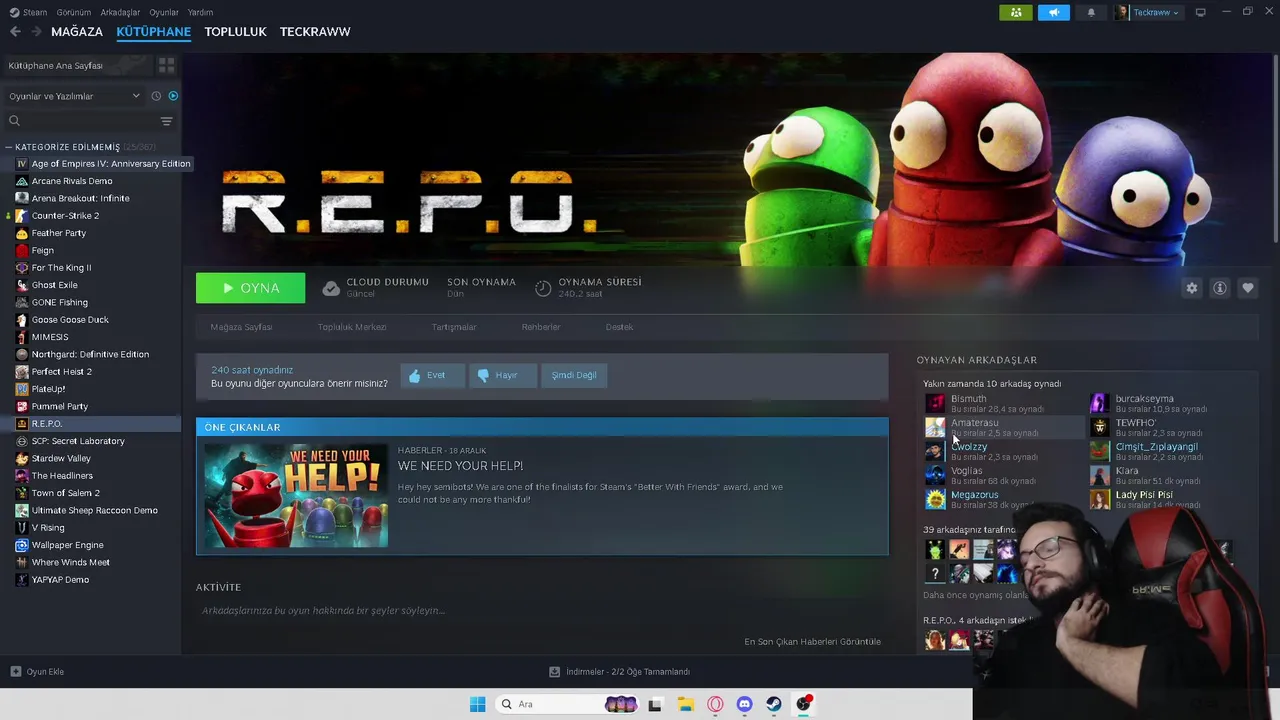
Task: Expand the Oyunlar ve Yazılımlar dropdown
Action: (74, 96)
